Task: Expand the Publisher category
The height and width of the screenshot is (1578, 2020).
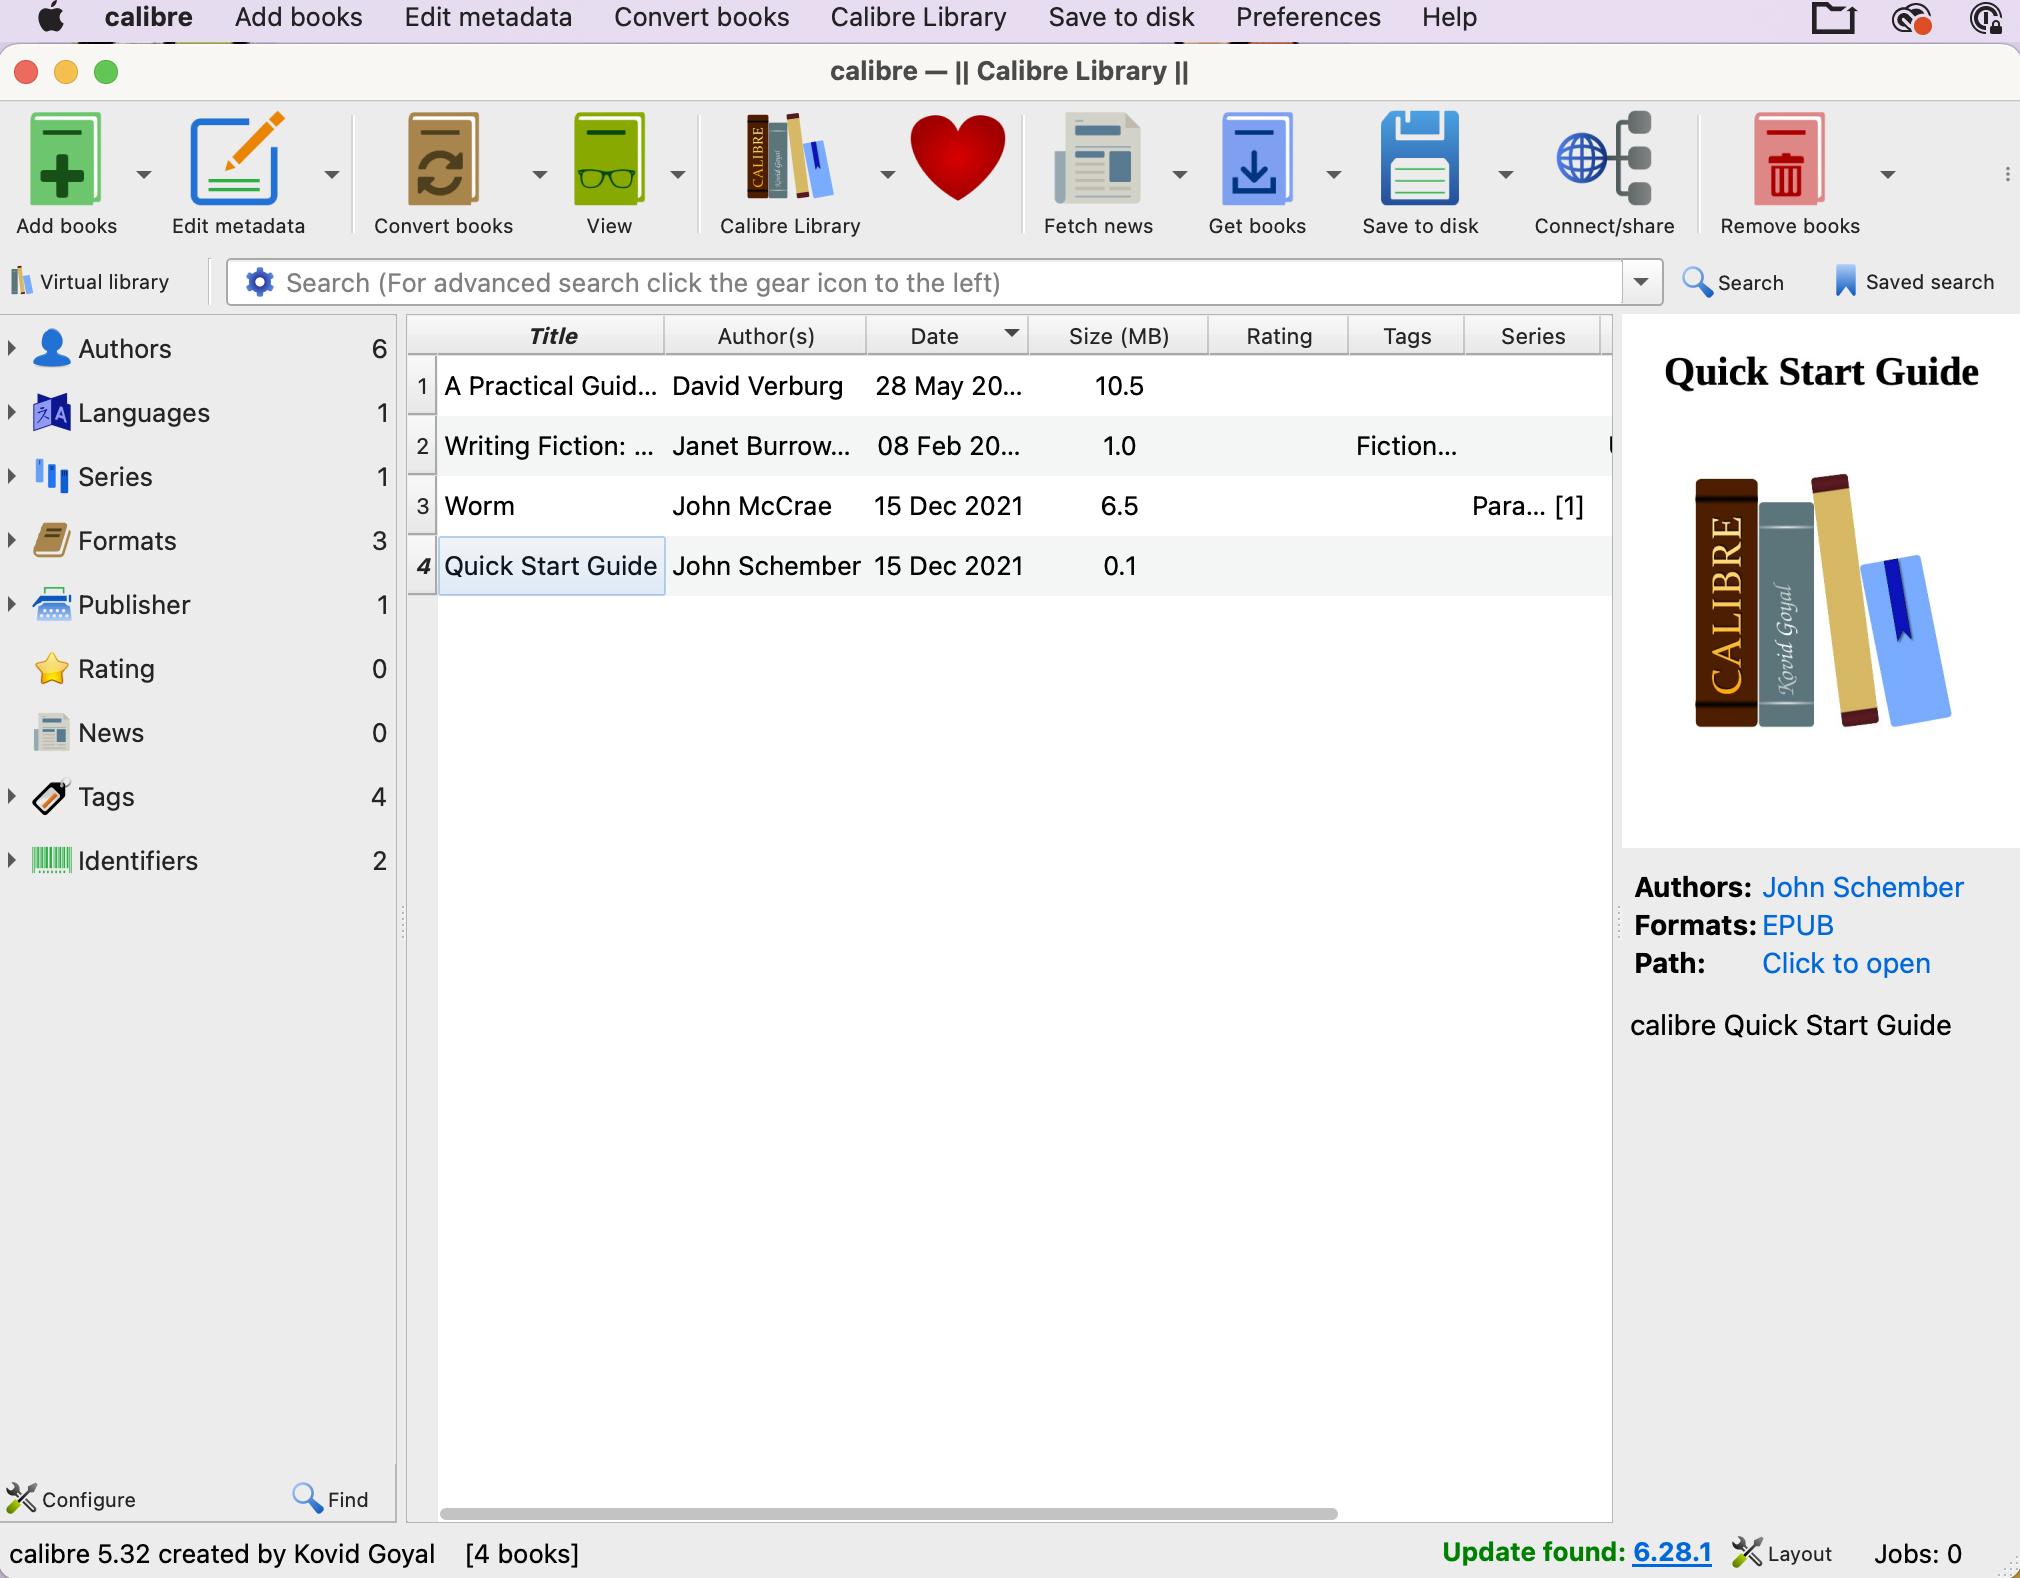Action: click(x=12, y=604)
